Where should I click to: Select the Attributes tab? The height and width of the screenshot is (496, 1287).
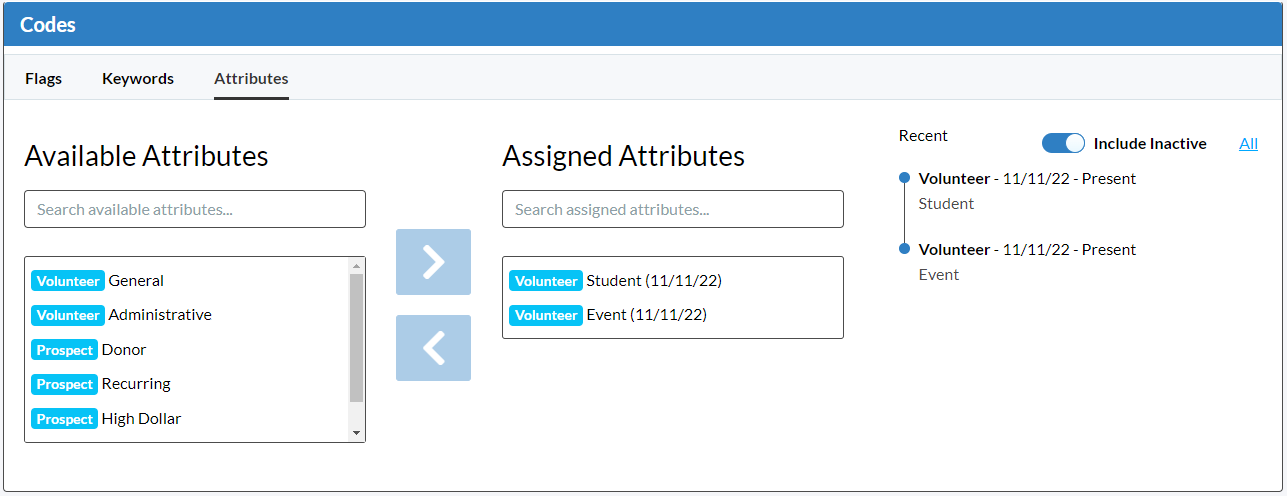click(x=251, y=78)
